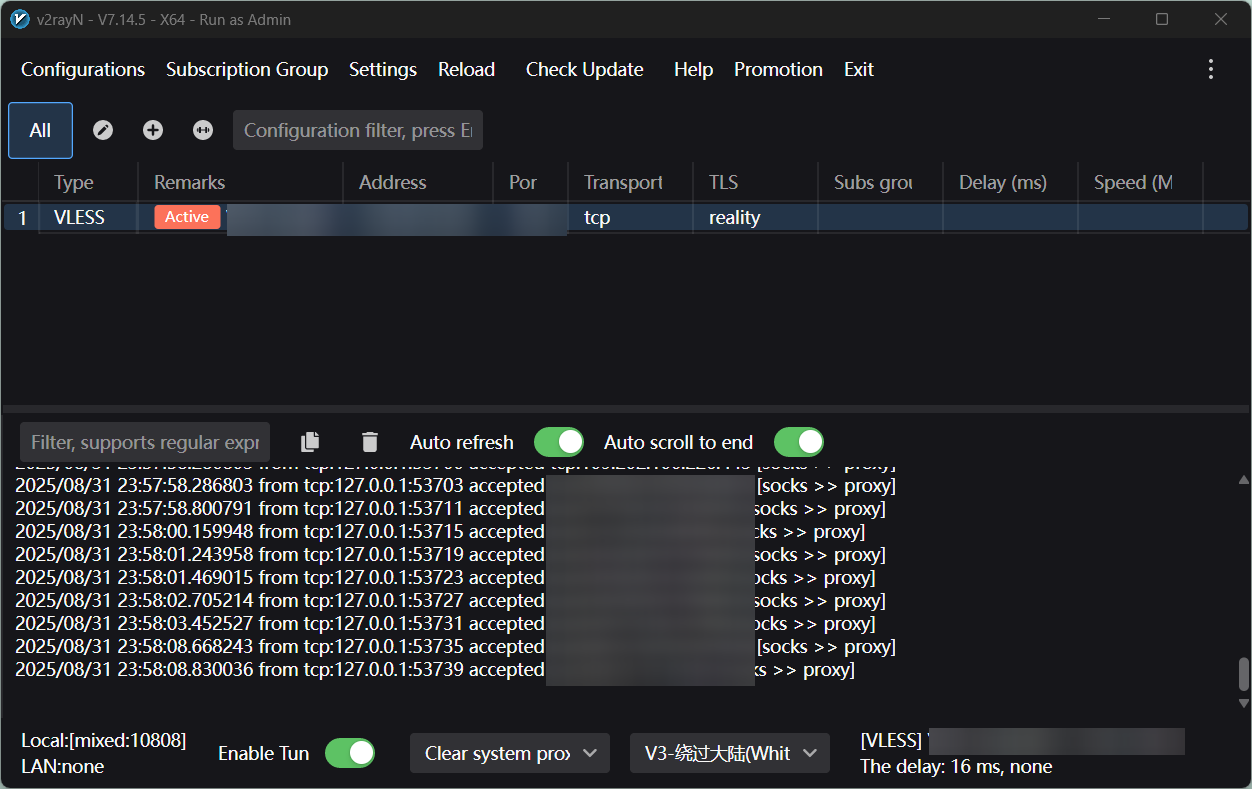The height and width of the screenshot is (789, 1252).
Task: Open the Configurations menu
Action: [83, 69]
